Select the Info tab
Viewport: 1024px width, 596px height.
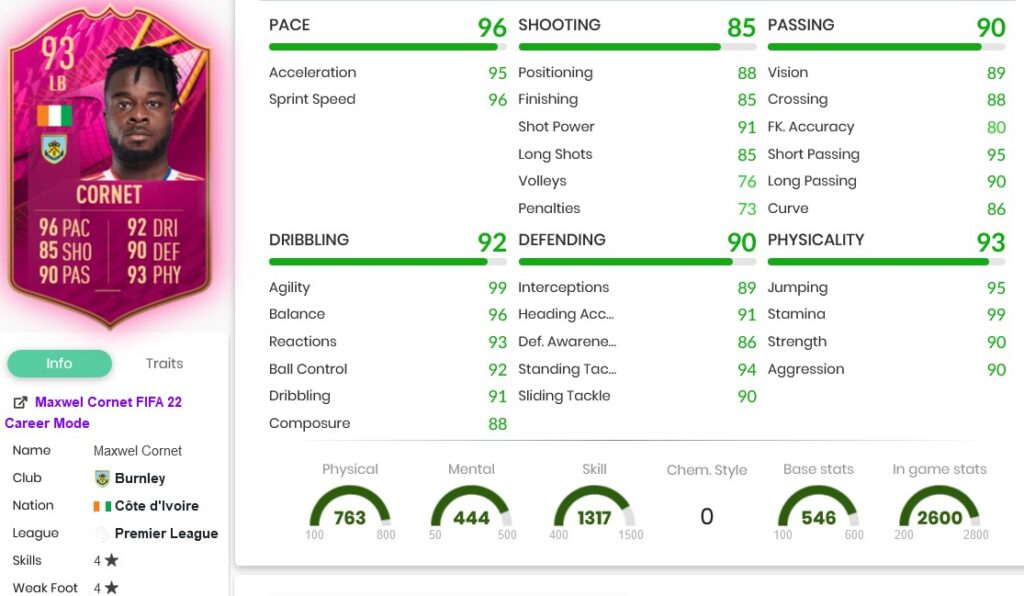coord(59,364)
